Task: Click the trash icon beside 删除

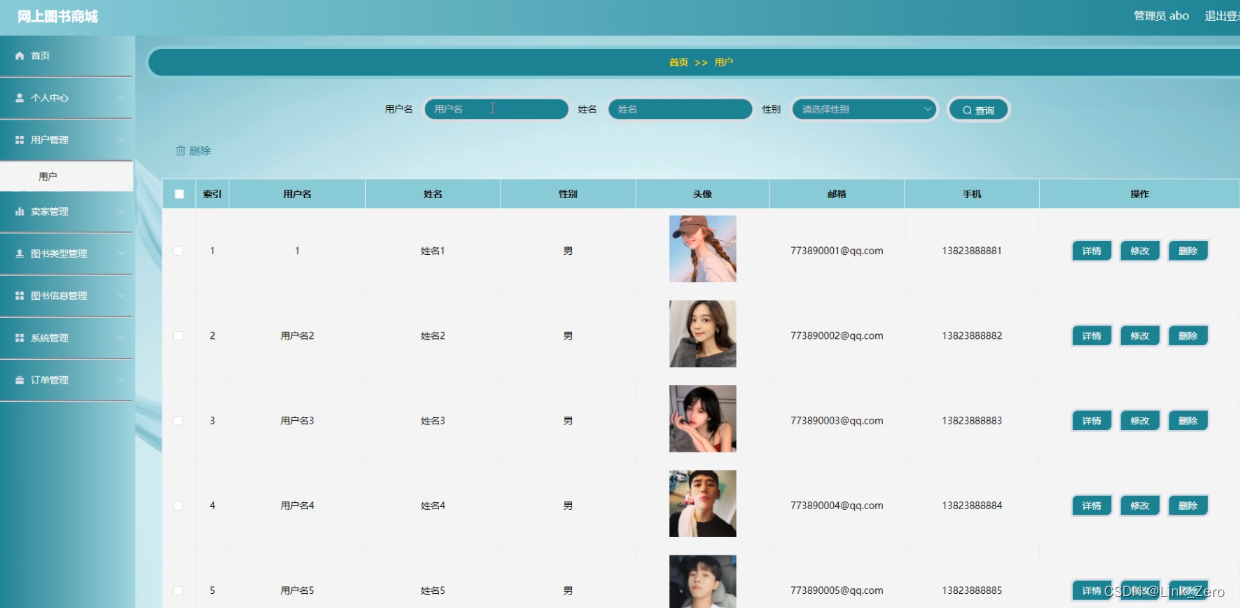Action: click(183, 148)
